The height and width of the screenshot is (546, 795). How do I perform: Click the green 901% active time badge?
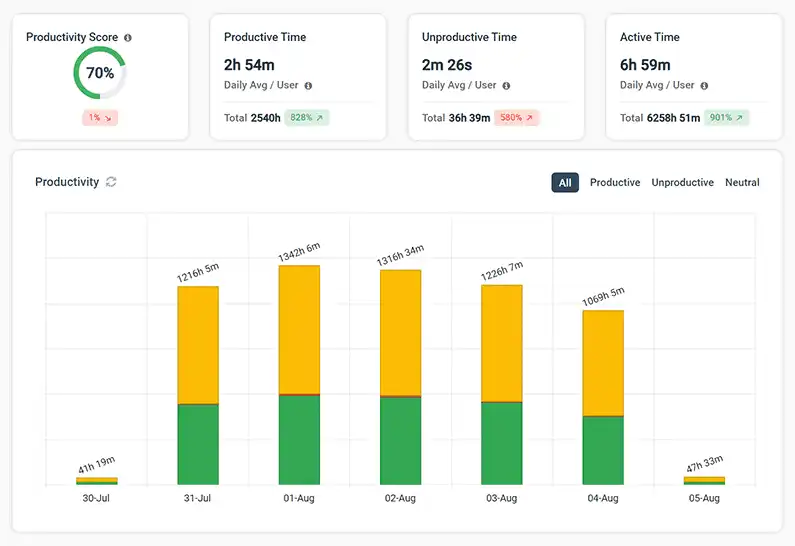[x=726, y=118]
